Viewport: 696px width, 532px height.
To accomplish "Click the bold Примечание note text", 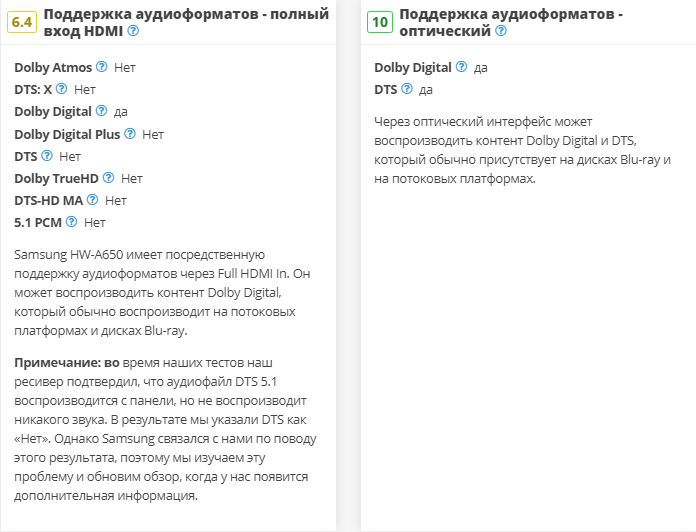I will (x=55, y=359).
